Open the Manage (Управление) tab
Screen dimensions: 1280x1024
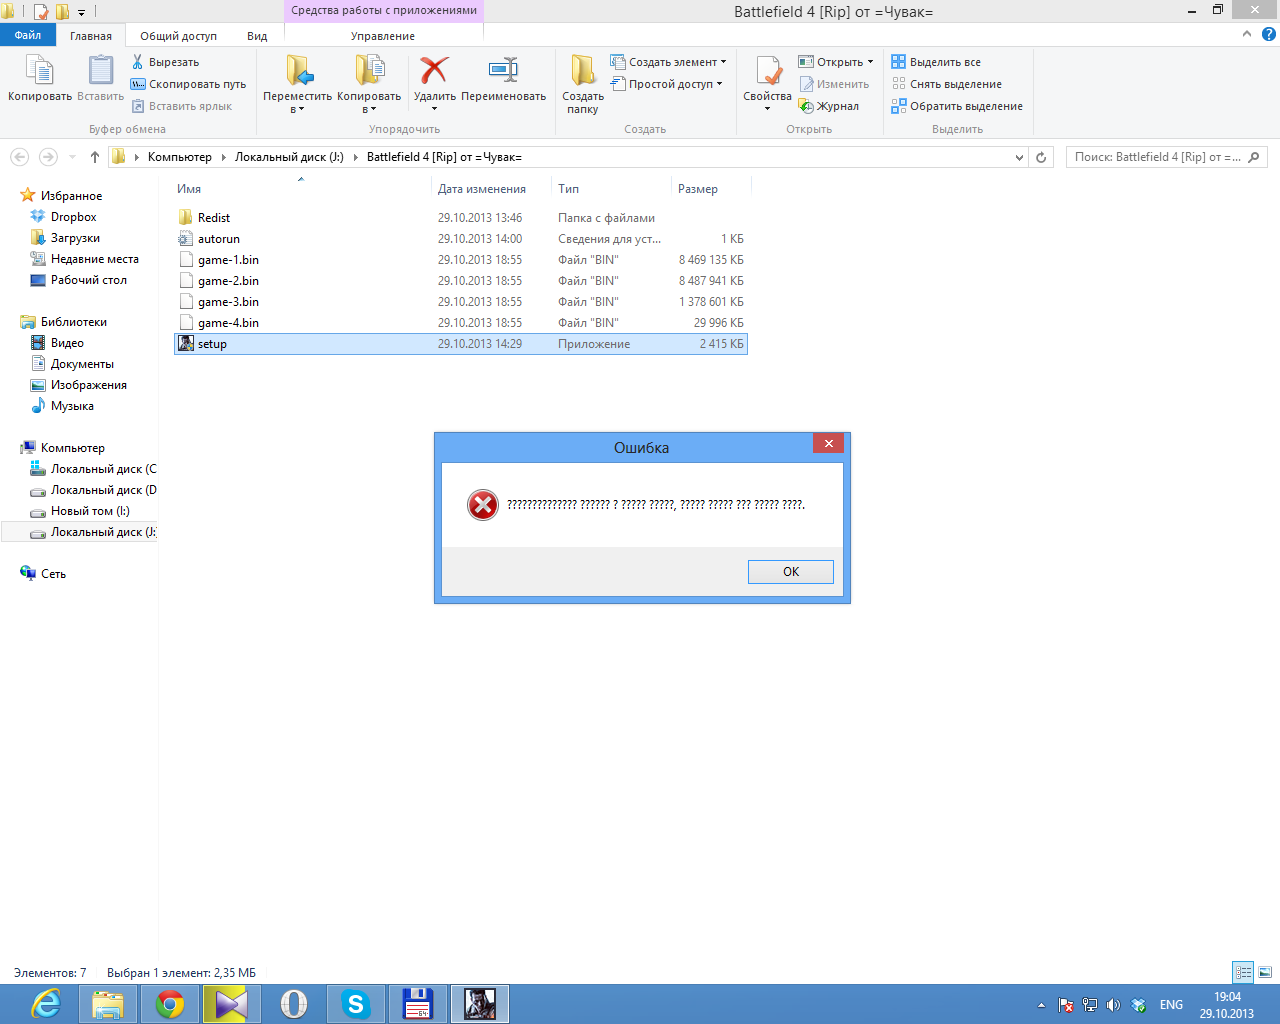[x=383, y=36]
